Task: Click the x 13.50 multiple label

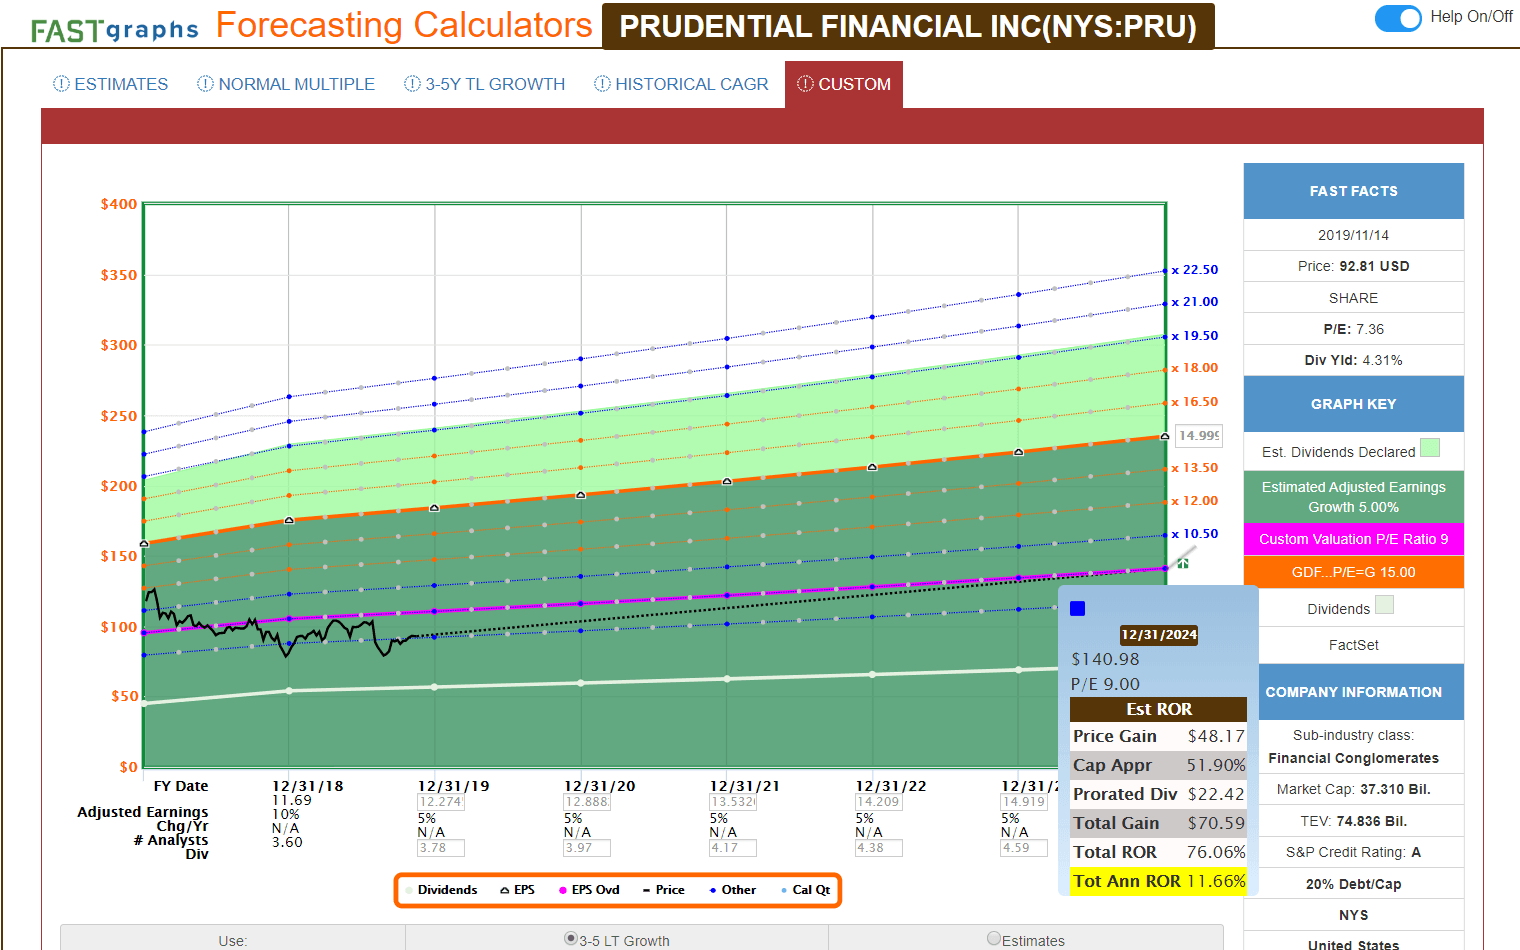Action: tap(1195, 468)
